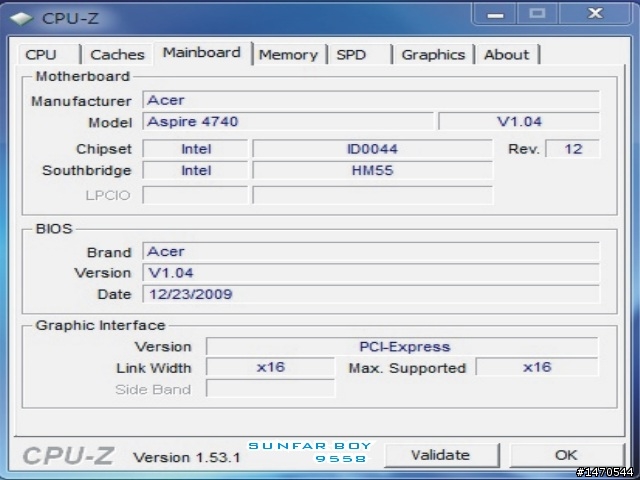This screenshot has width=640, height=480.
Task: Click the empty Side Band field
Action: [271, 388]
